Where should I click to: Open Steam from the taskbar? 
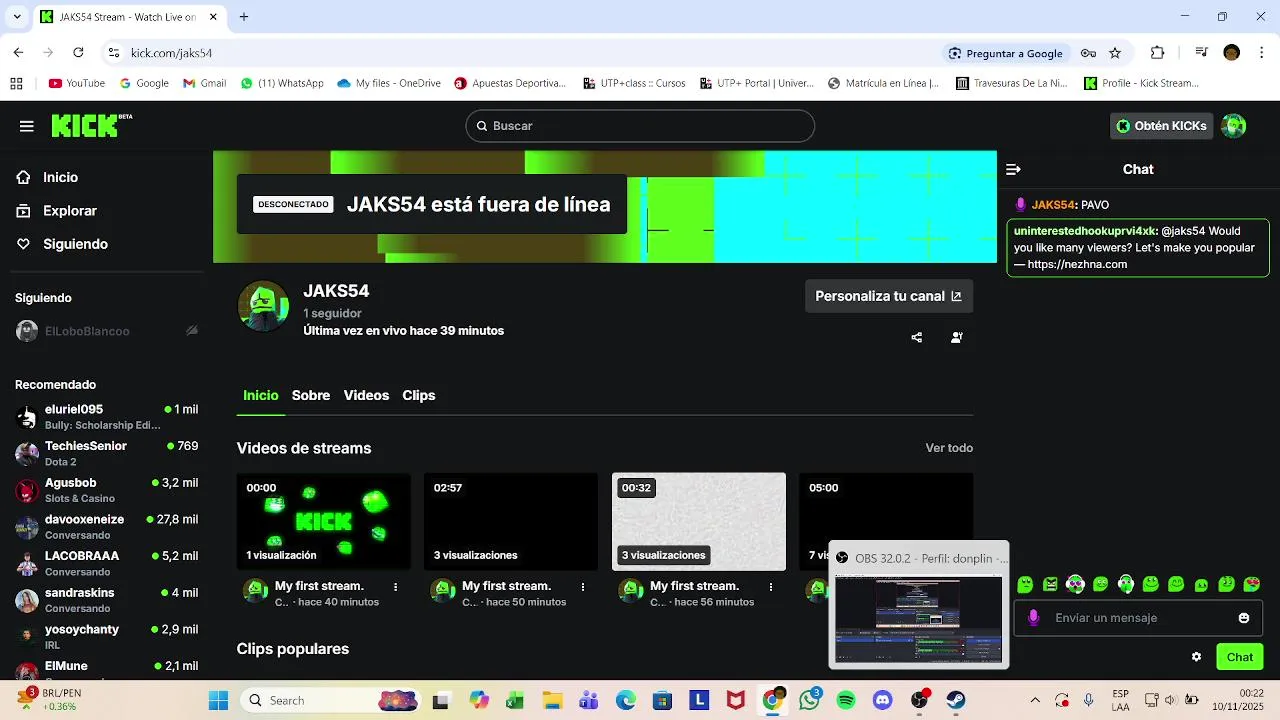[956, 701]
